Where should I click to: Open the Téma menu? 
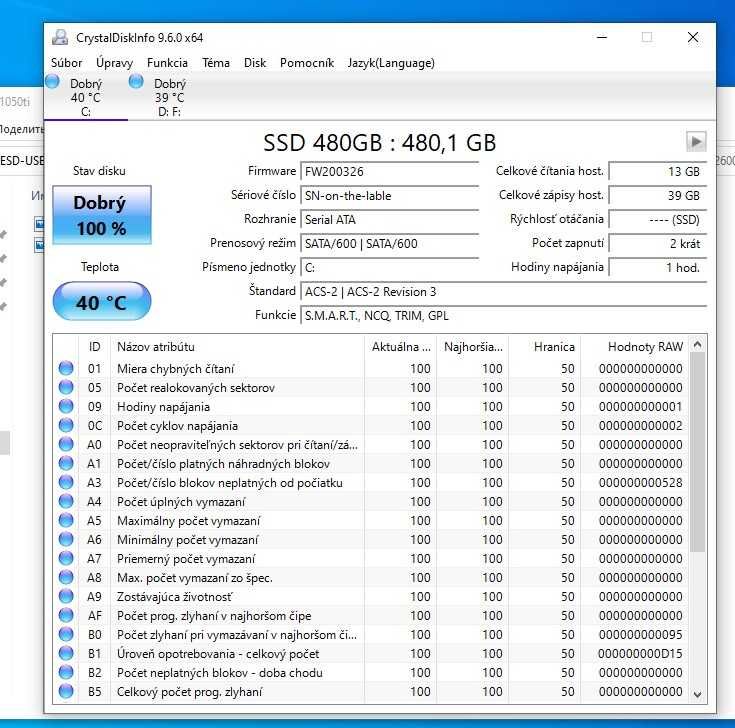216,63
